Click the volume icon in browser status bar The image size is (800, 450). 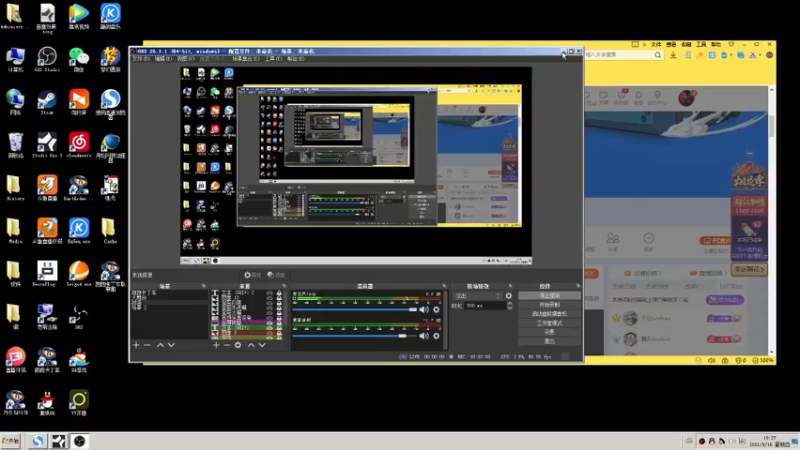click(x=712, y=360)
